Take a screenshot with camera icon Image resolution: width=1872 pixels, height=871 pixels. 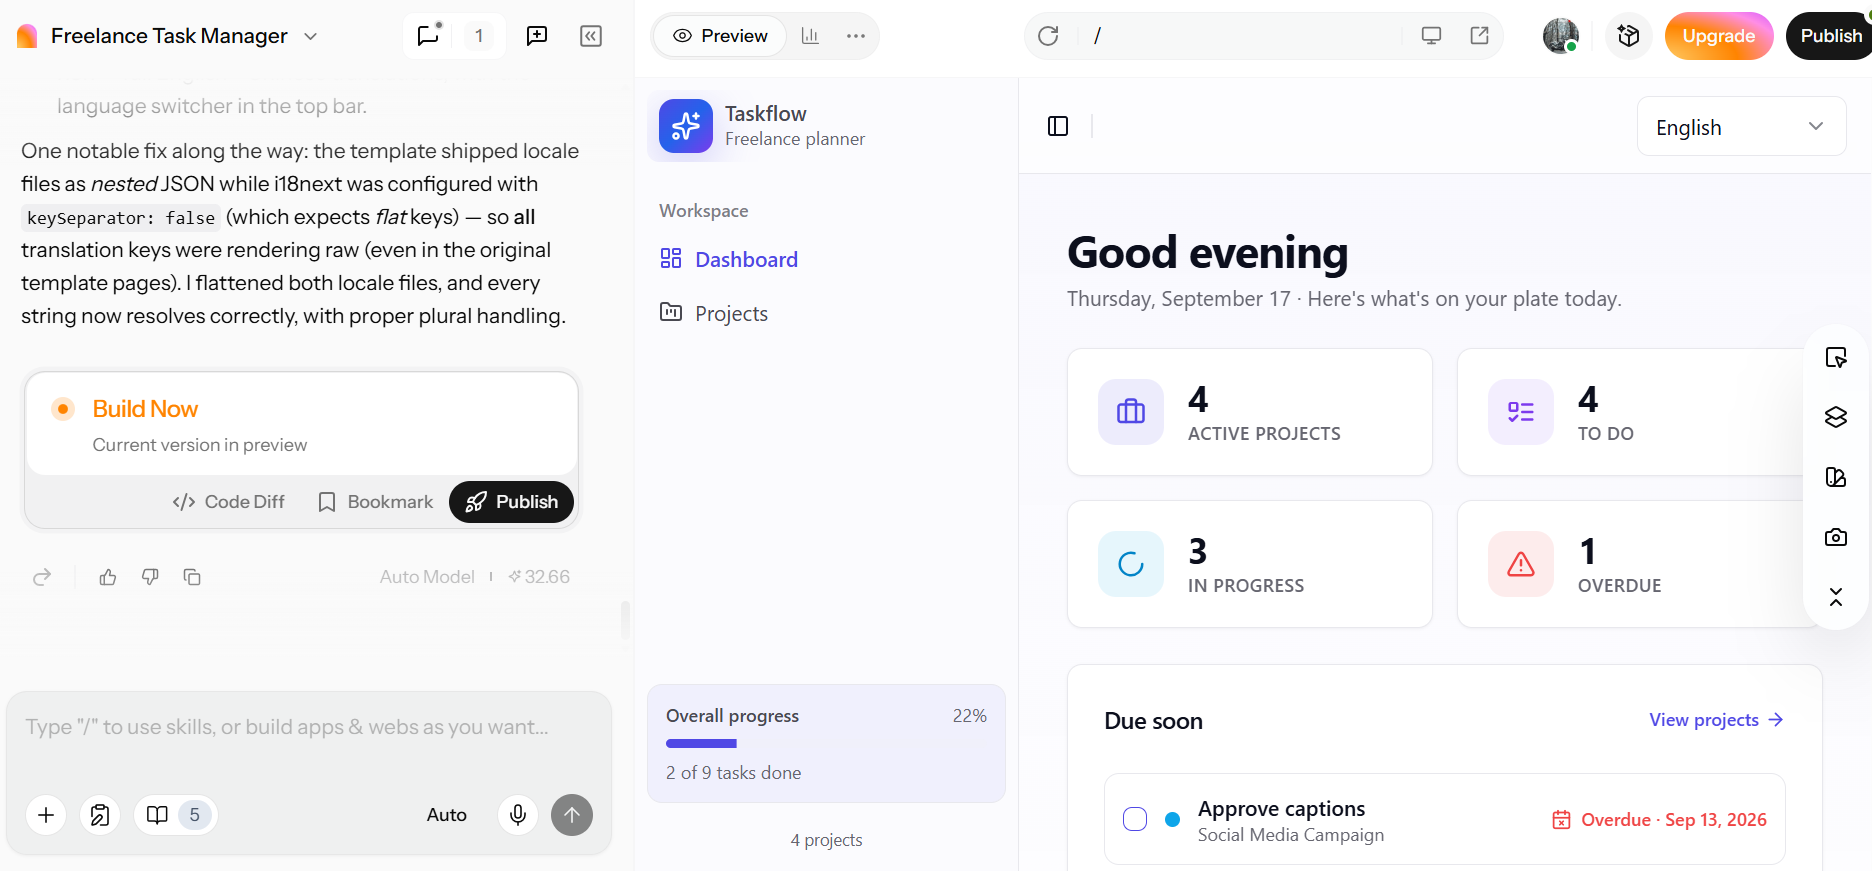point(1836,537)
